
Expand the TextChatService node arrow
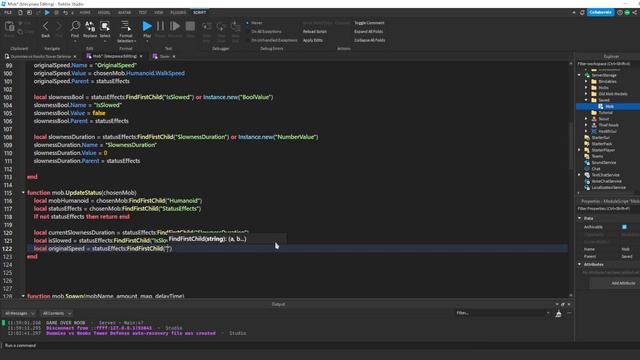pyautogui.click(x=579, y=175)
